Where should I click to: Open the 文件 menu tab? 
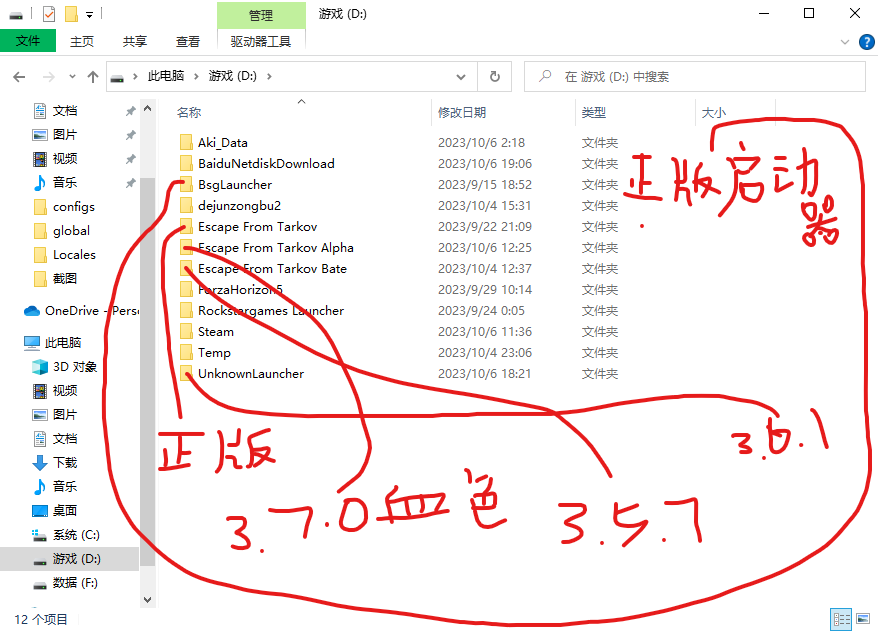tap(28, 40)
